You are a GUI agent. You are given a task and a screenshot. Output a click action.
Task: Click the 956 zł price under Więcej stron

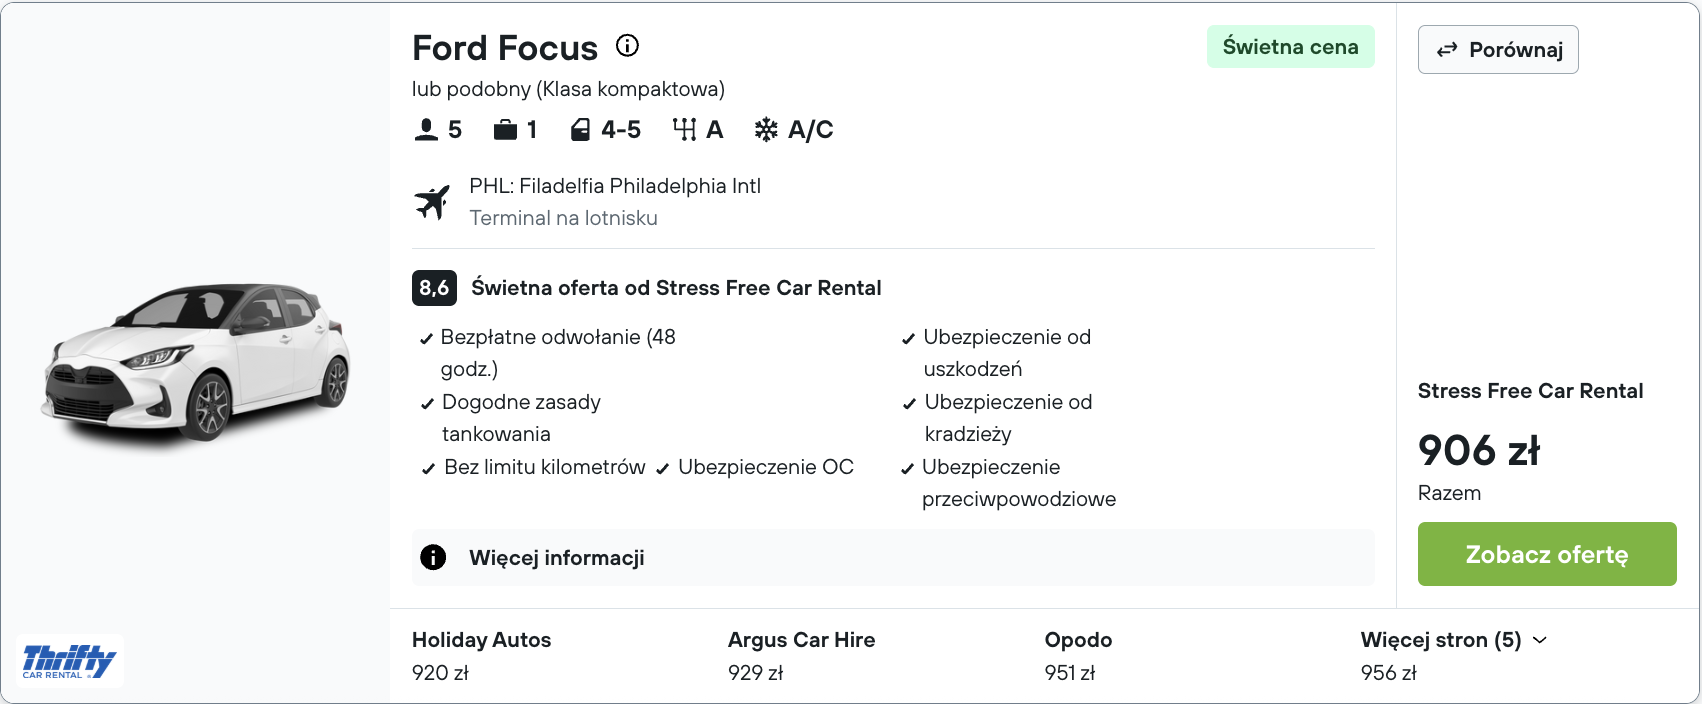pos(1388,673)
